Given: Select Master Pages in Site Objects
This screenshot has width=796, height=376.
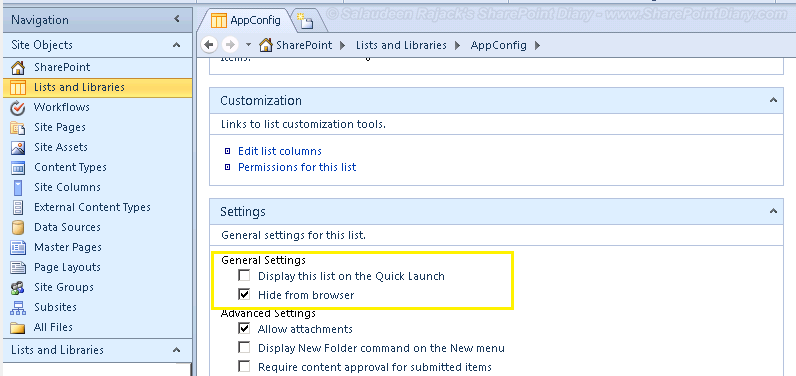Looking at the screenshot, I should [68, 248].
